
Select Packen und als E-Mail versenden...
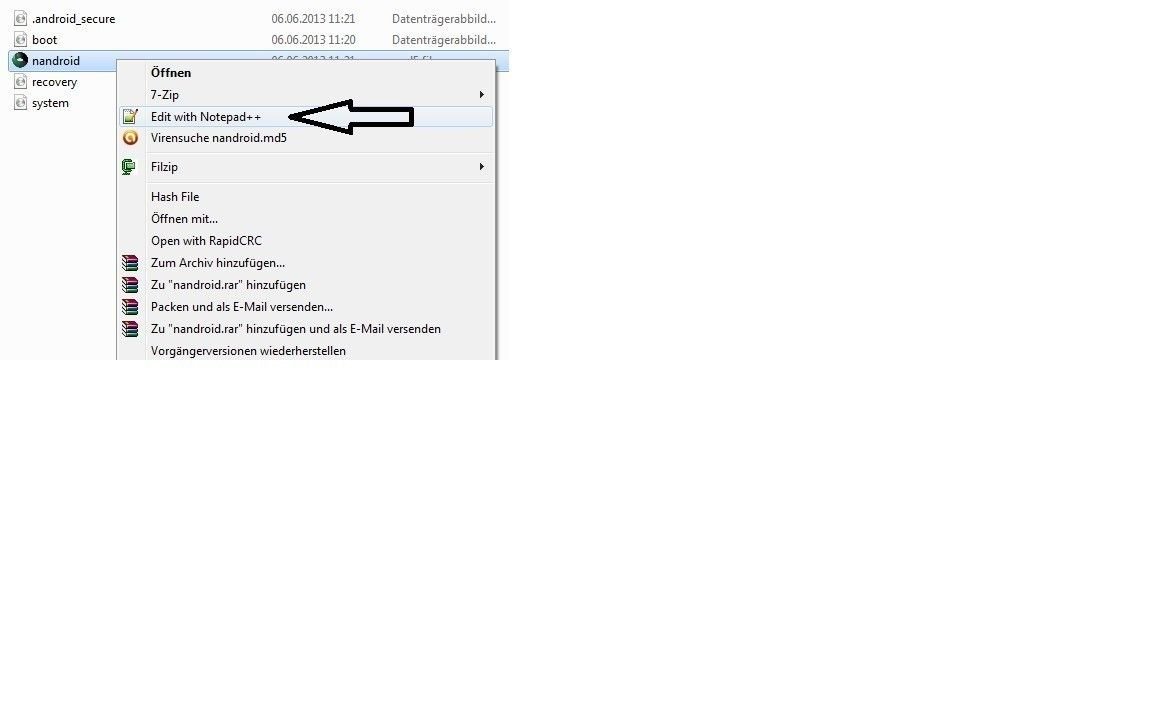click(306, 307)
